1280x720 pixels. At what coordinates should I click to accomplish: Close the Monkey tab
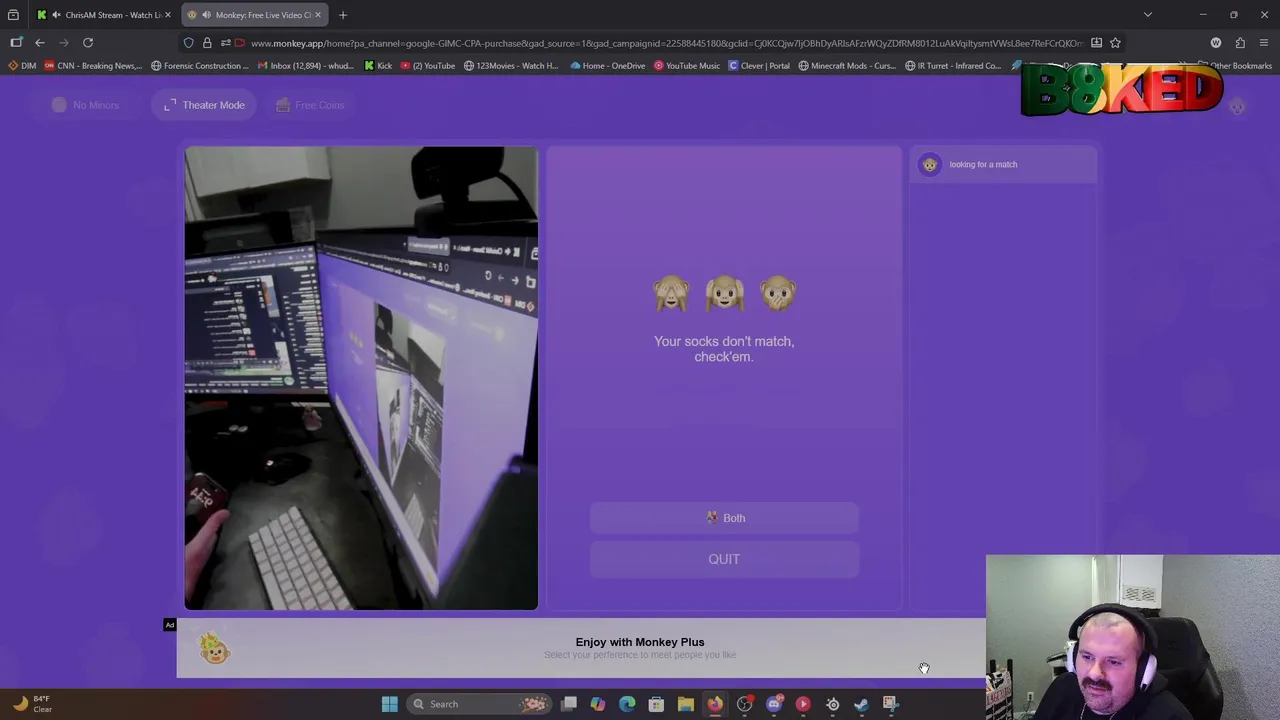(318, 15)
